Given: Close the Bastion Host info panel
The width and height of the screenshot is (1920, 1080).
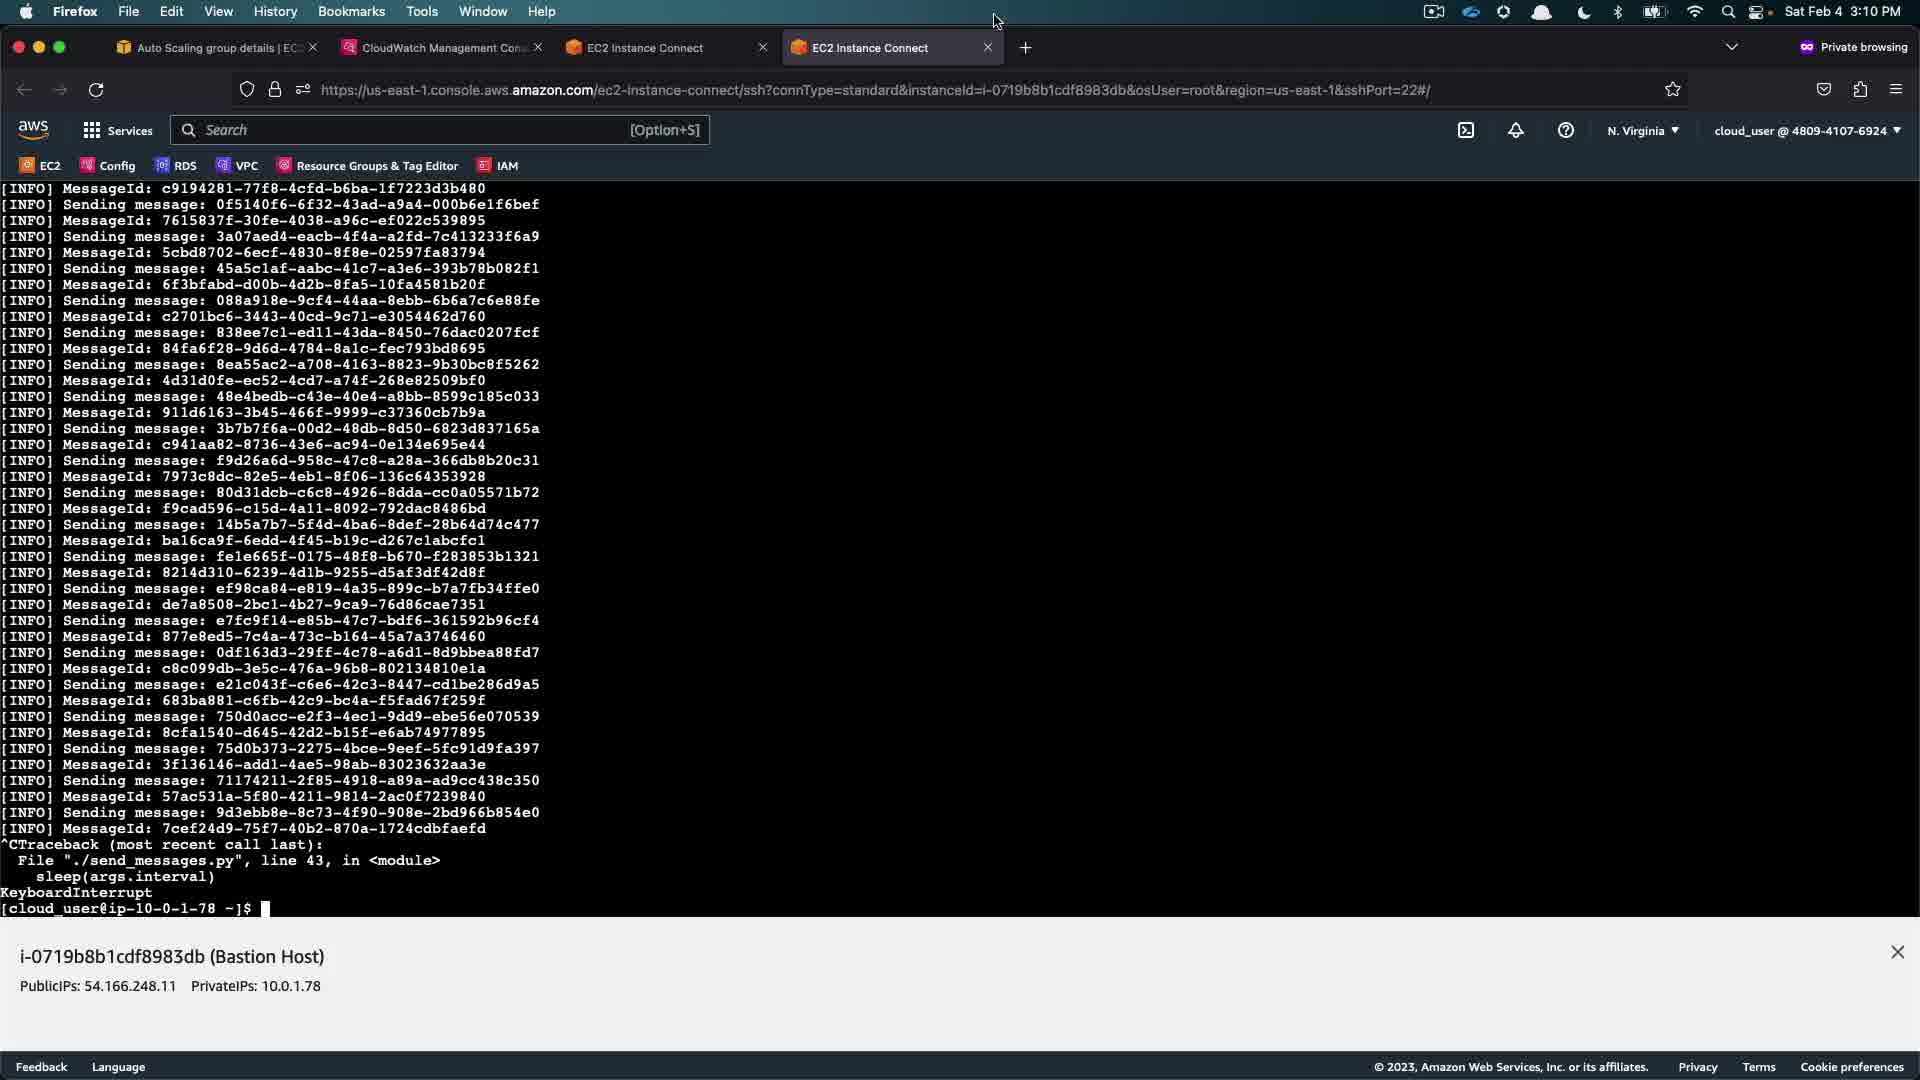Looking at the screenshot, I should pyautogui.click(x=1897, y=953).
